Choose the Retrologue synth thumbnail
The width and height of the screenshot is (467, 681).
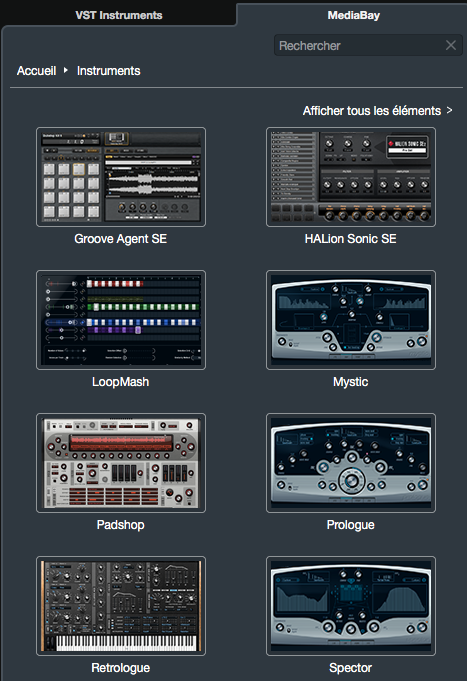point(121,606)
